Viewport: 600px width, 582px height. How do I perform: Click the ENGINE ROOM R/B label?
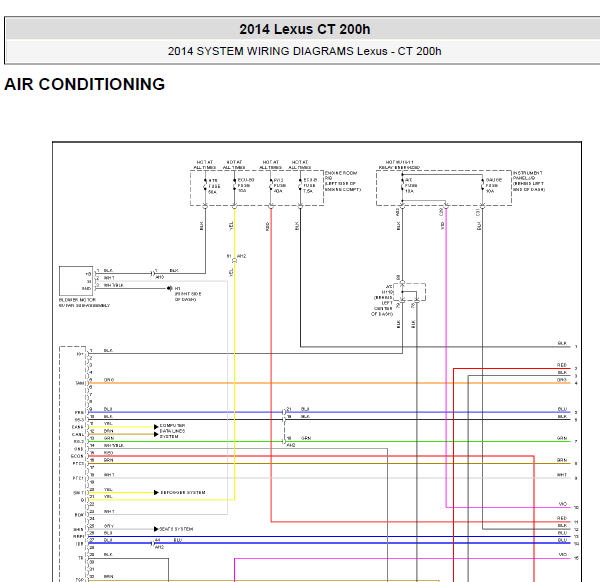[343, 181]
